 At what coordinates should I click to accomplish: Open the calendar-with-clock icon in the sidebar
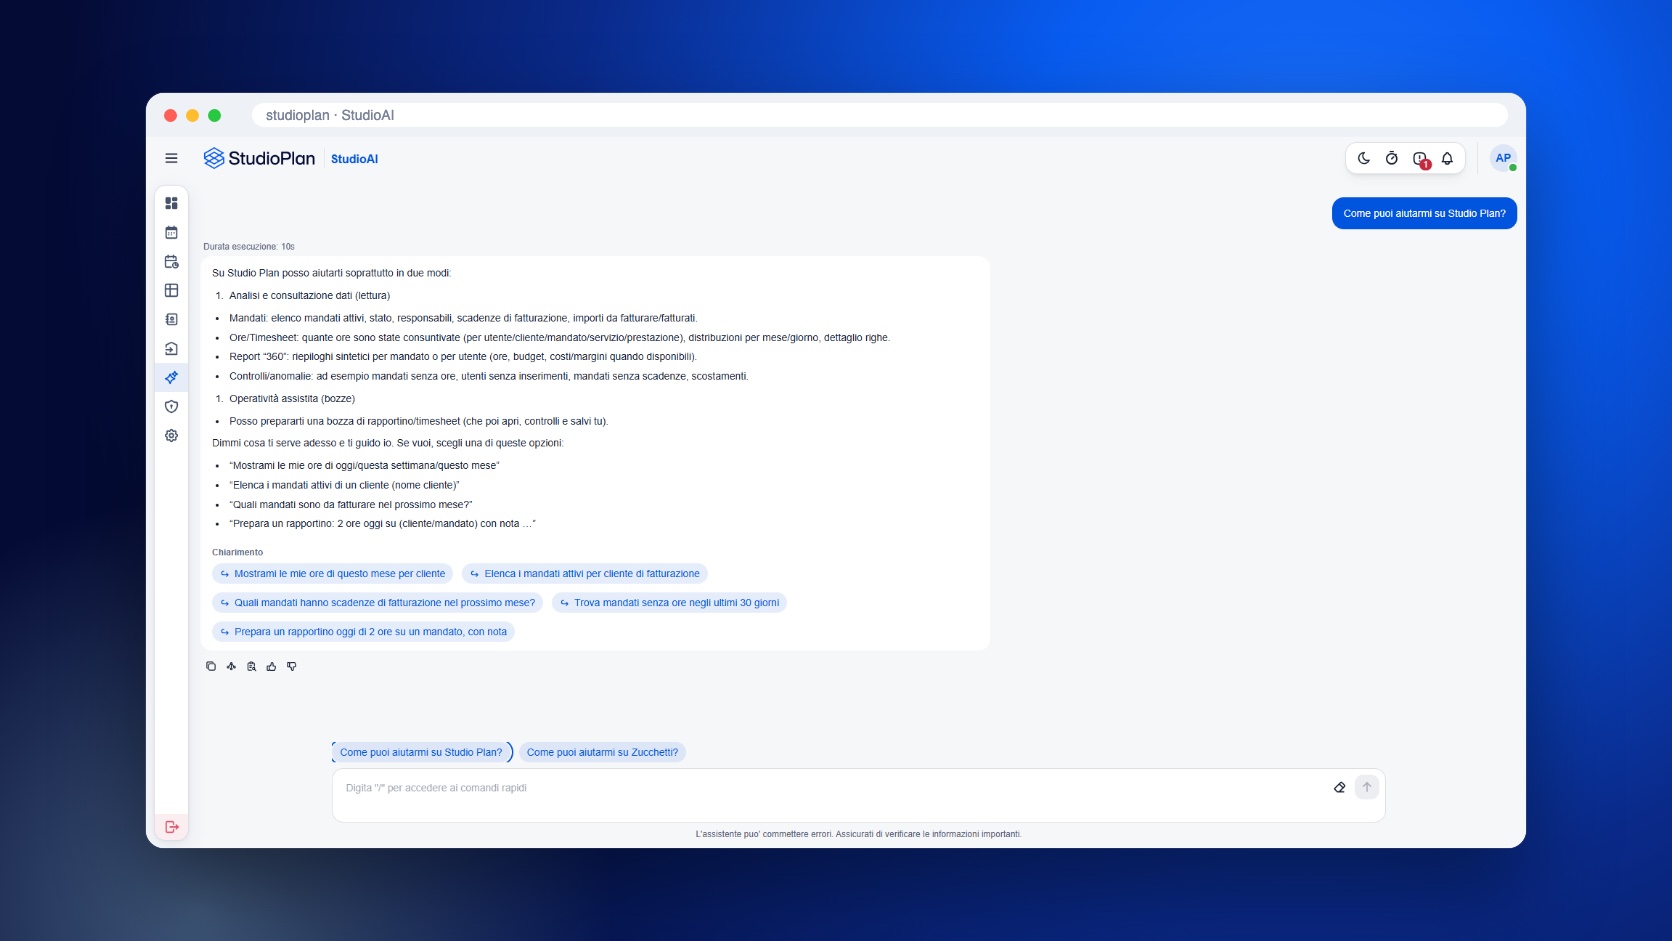pyautogui.click(x=171, y=262)
